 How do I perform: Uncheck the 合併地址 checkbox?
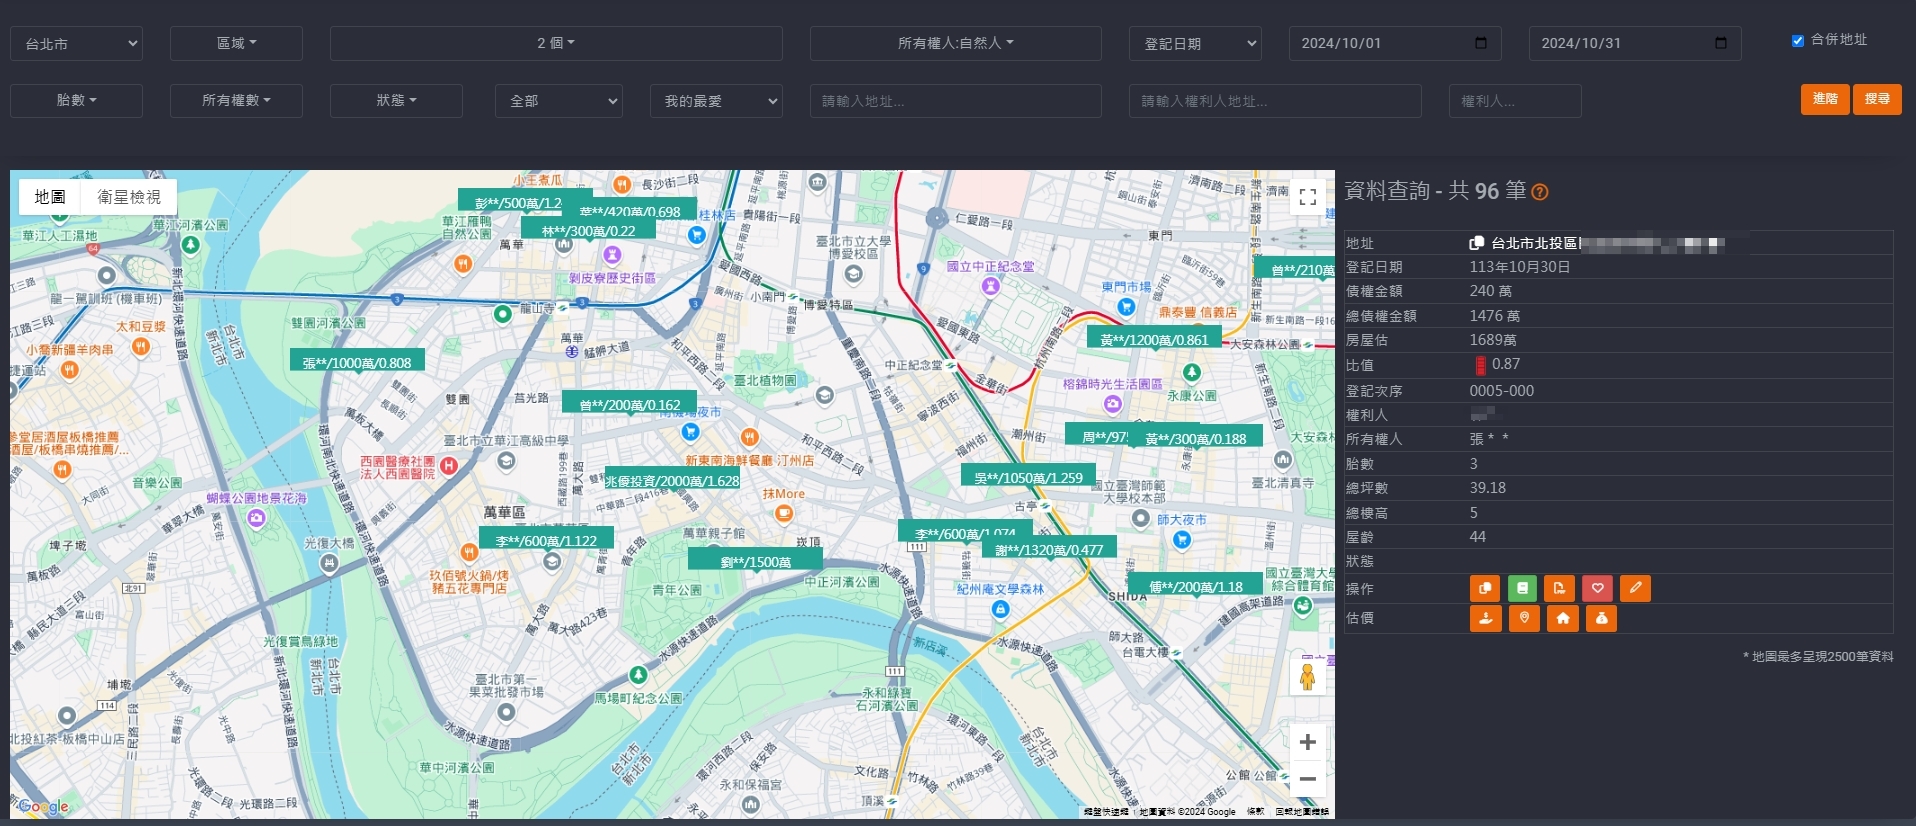point(1797,41)
